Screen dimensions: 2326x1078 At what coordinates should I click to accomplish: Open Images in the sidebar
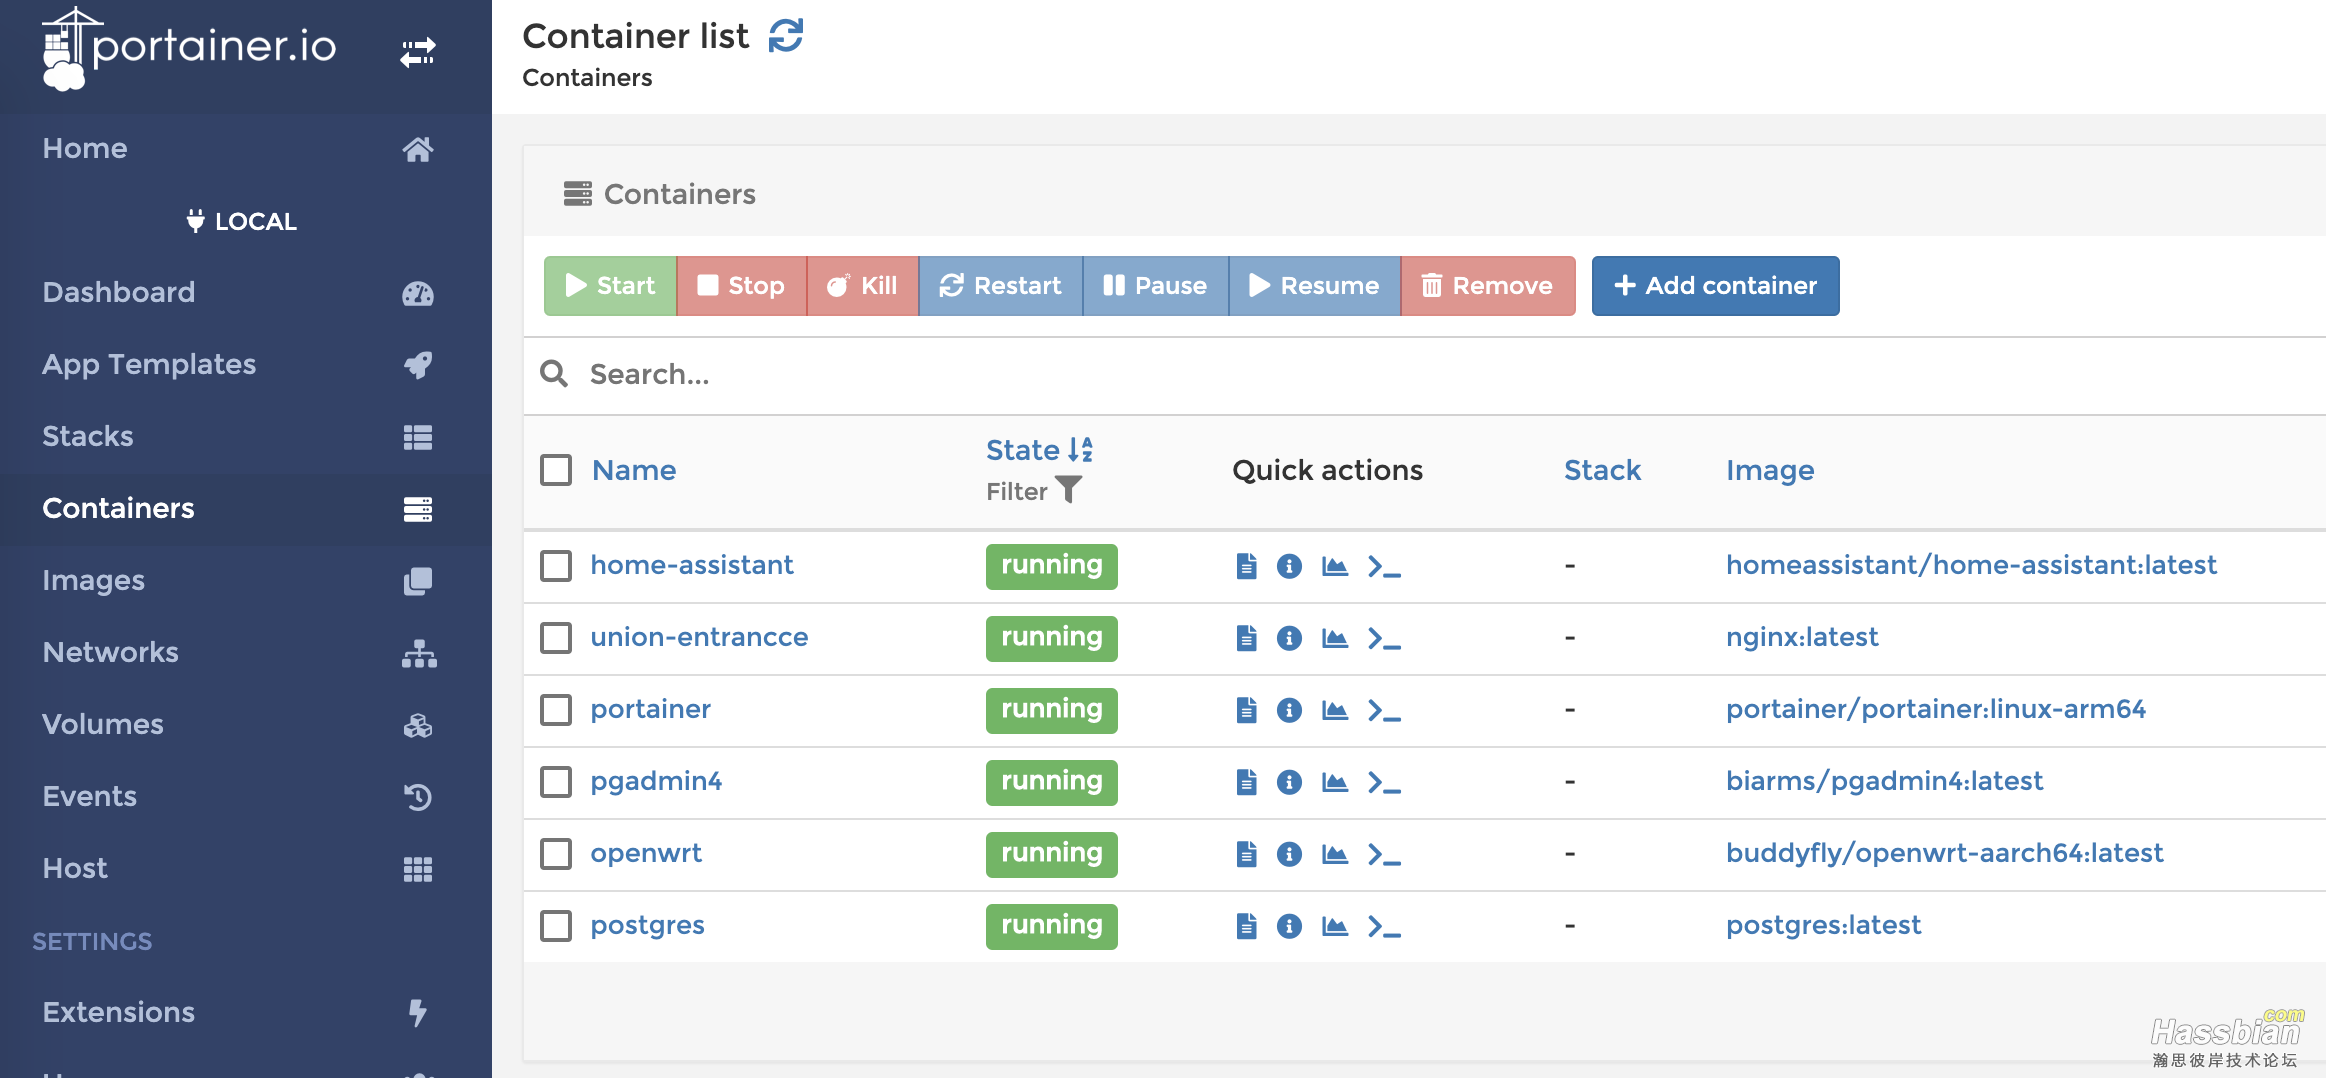pos(245,580)
